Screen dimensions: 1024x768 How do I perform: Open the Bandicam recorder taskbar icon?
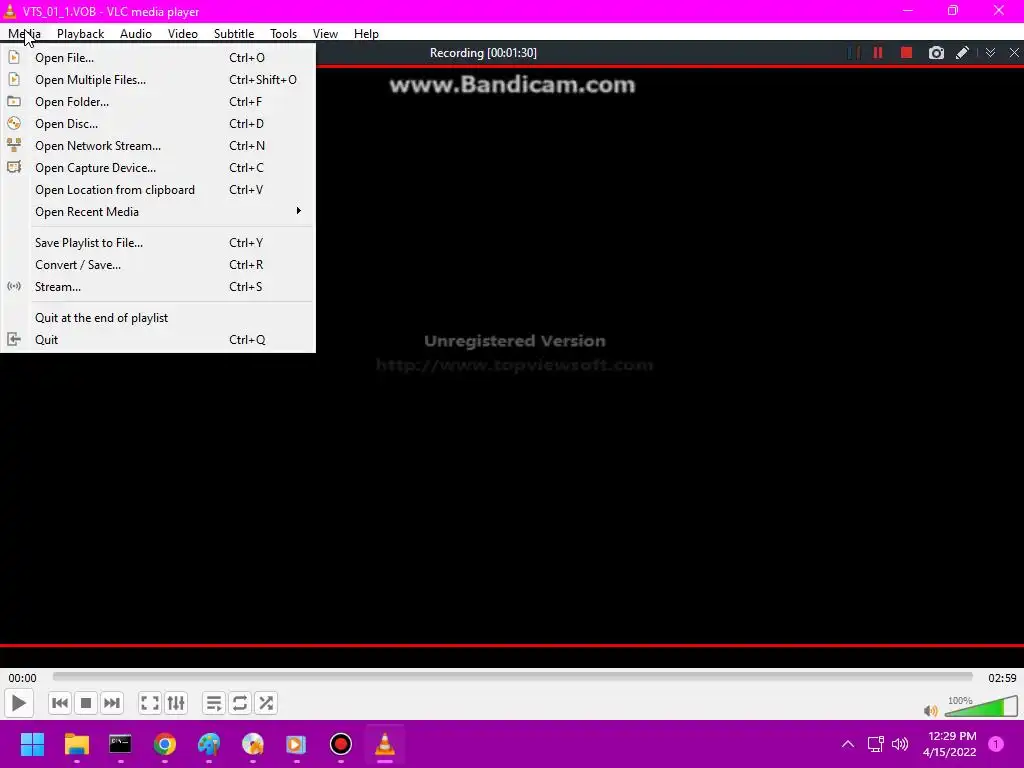pos(340,744)
